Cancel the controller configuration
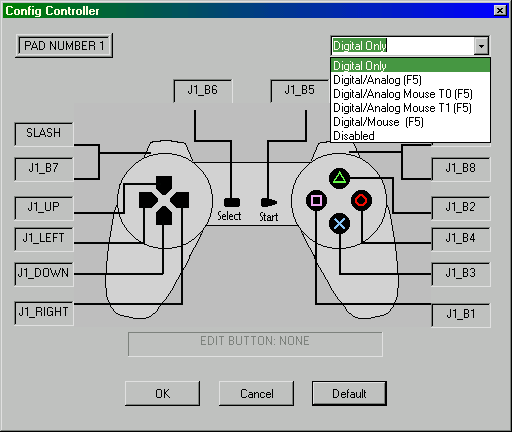 click(256, 394)
